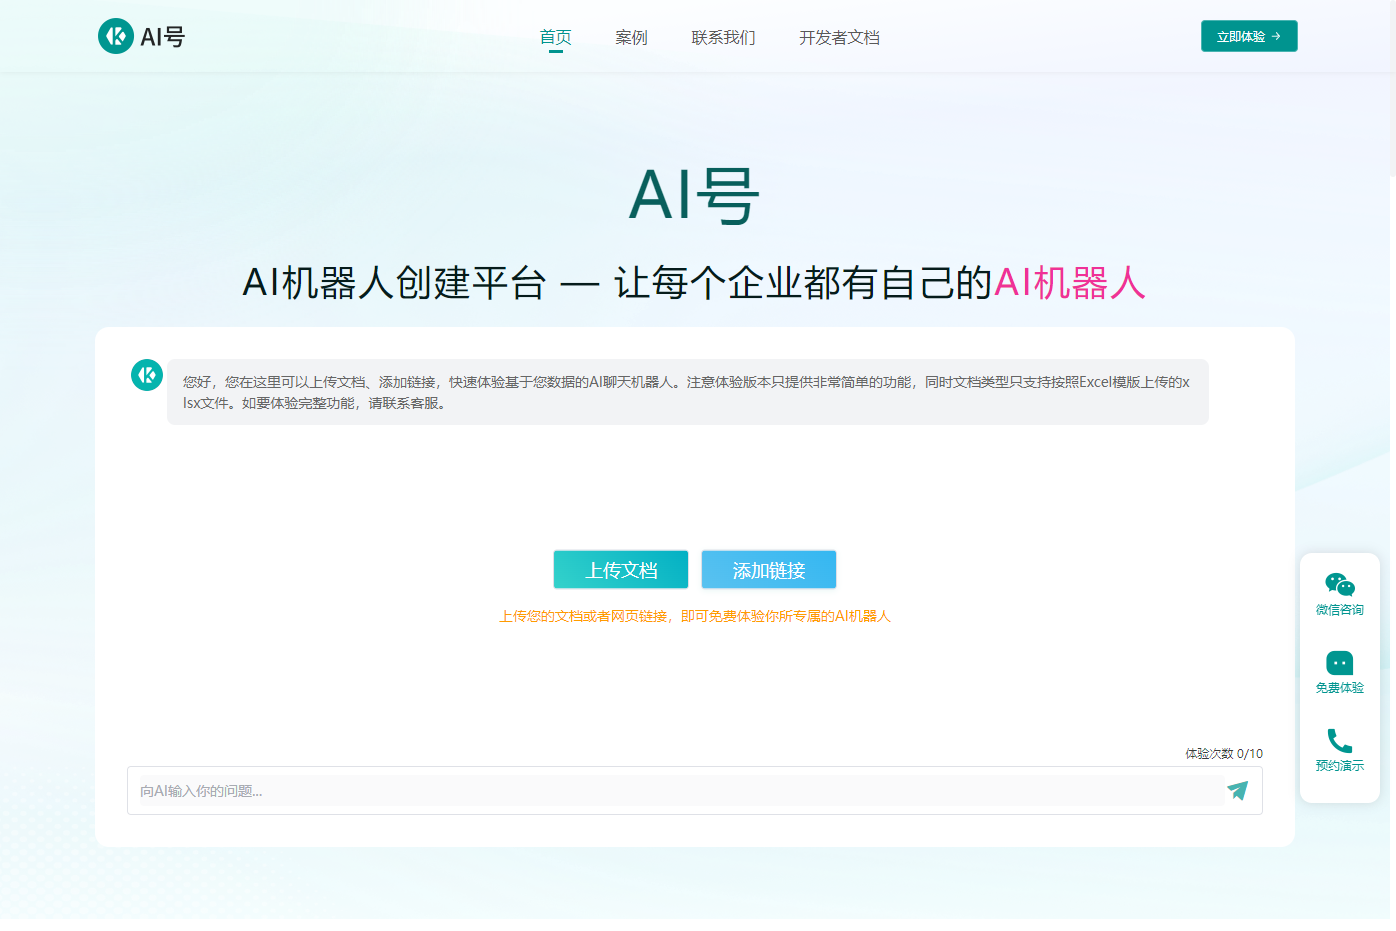Click the orange hint text 上传您的文档或者网页链接
This screenshot has height=931, width=1396.
click(x=695, y=616)
